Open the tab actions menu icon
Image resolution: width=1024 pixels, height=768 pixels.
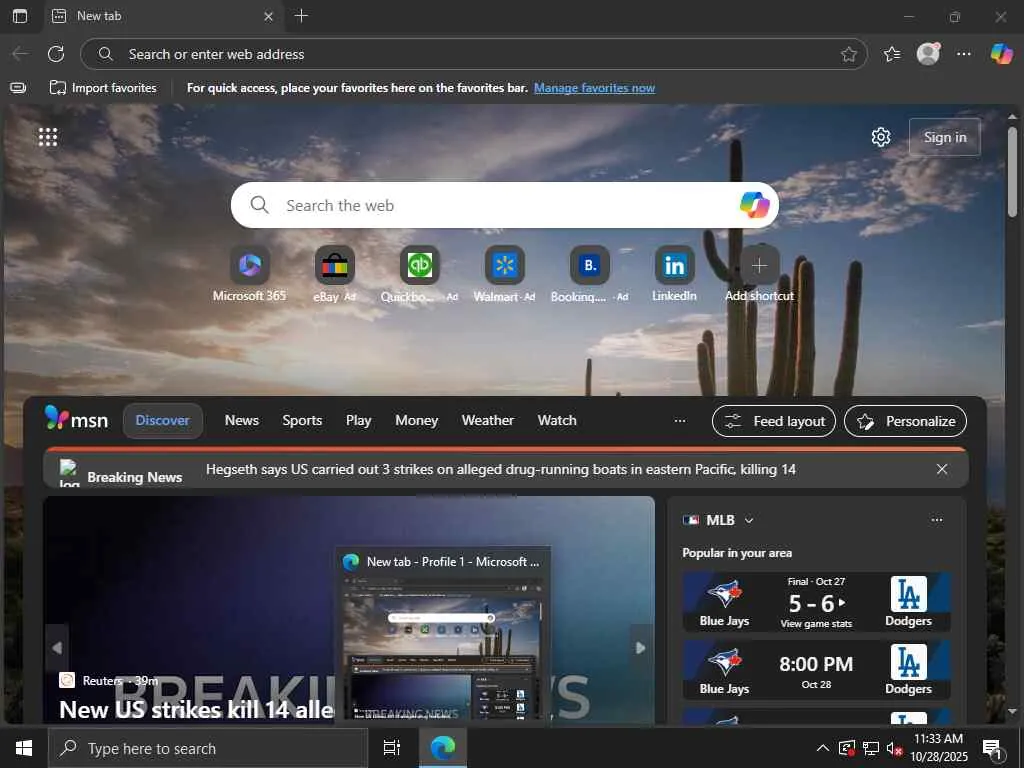(20, 16)
